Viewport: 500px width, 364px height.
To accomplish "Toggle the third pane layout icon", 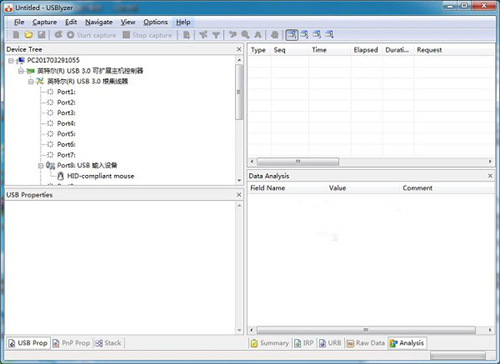I will point(317,34).
